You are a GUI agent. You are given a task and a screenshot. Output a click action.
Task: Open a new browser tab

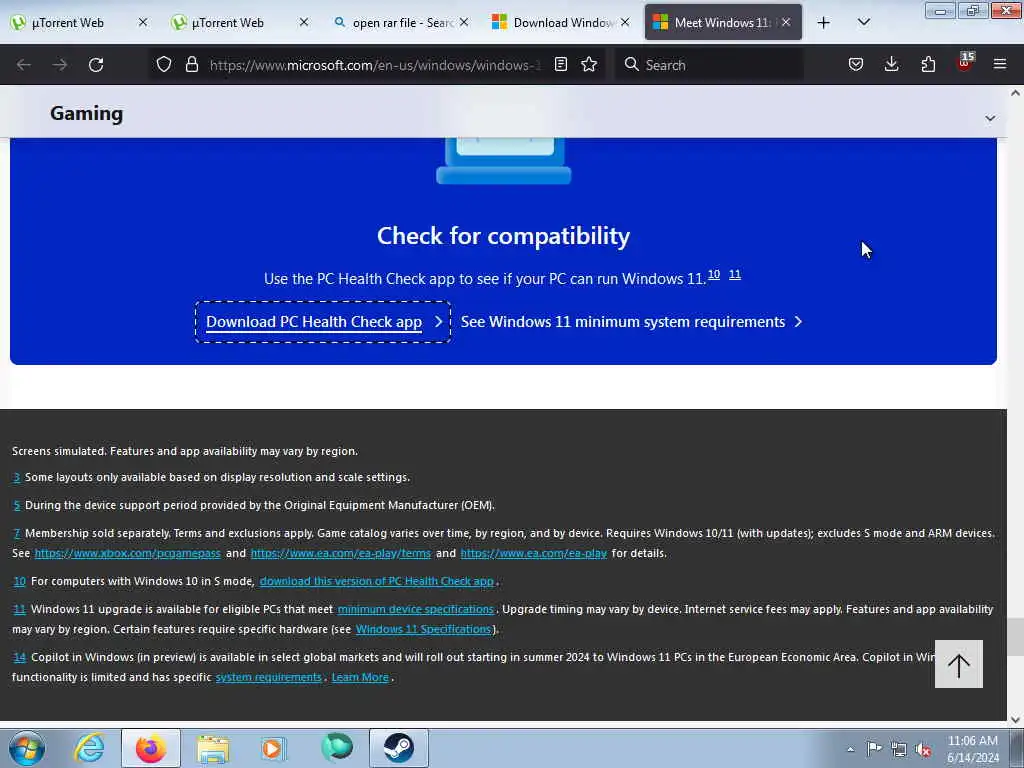824,22
